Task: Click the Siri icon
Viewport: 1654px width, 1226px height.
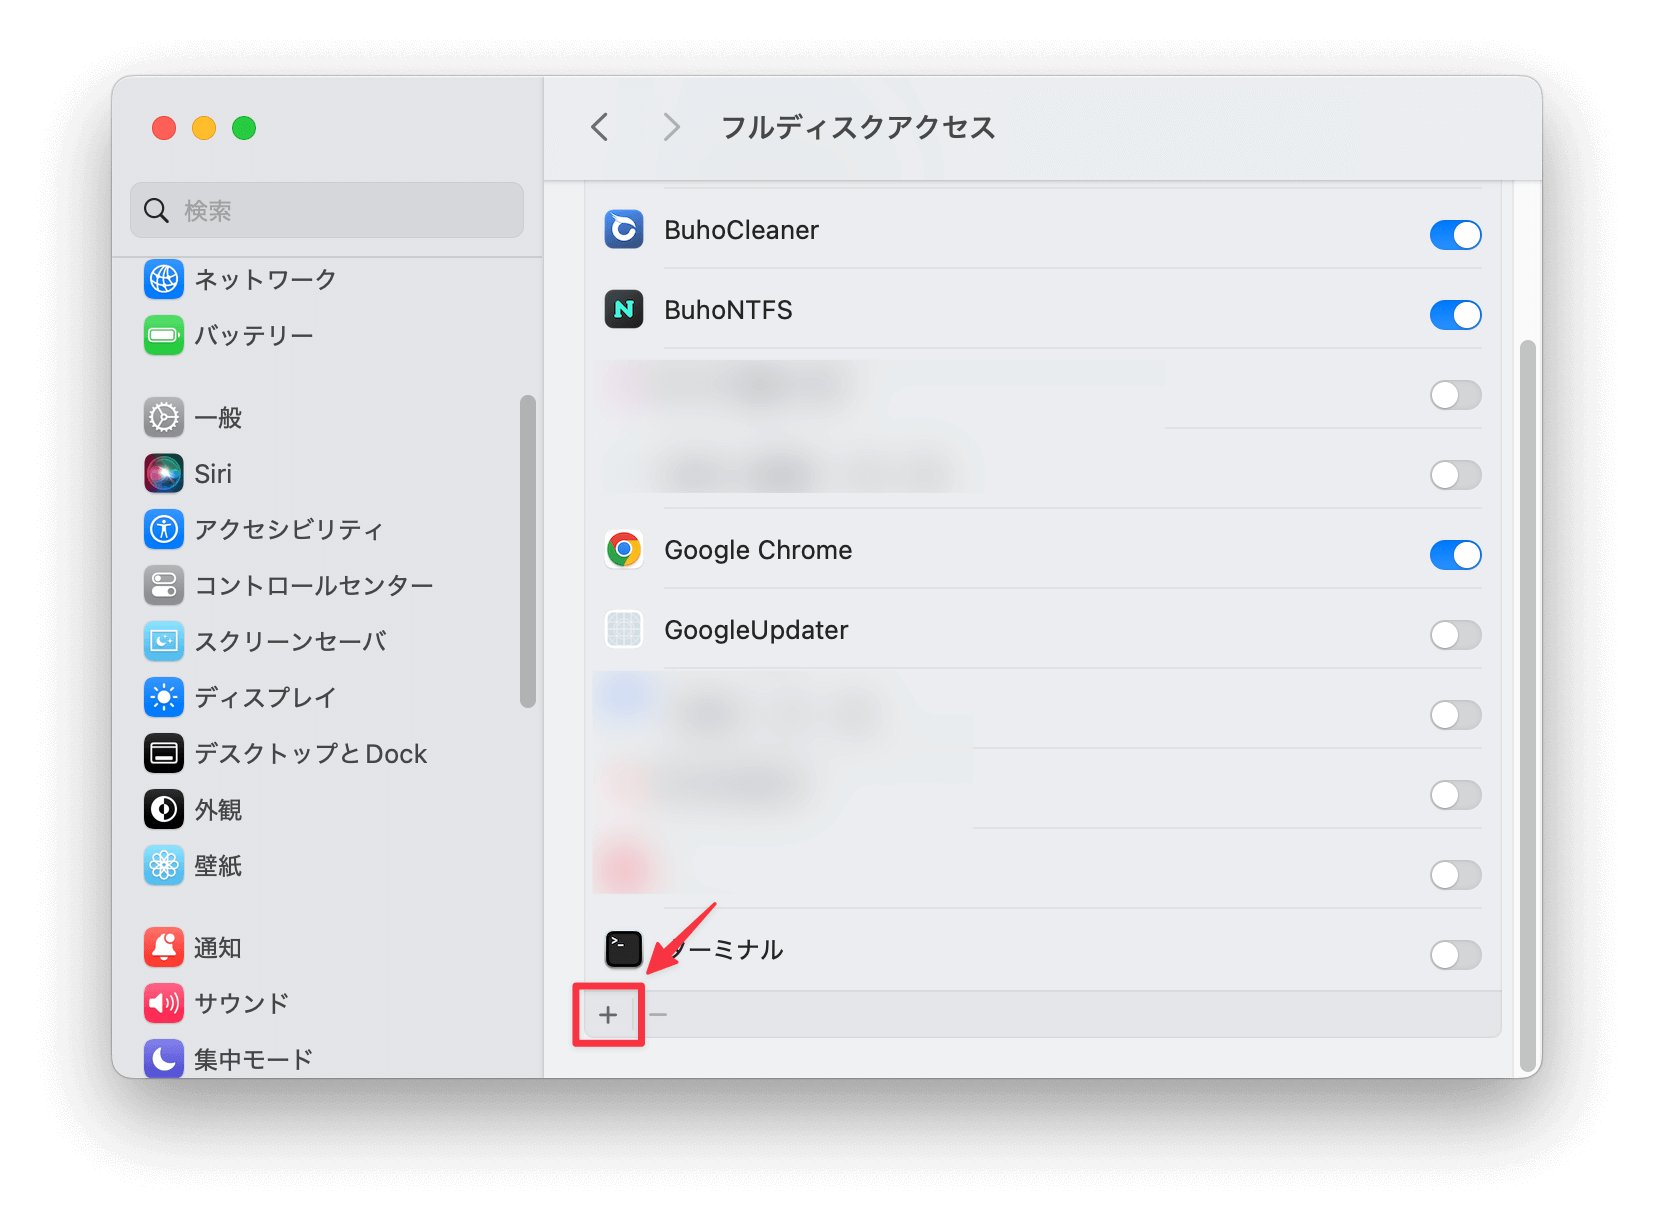Action: tap(164, 473)
